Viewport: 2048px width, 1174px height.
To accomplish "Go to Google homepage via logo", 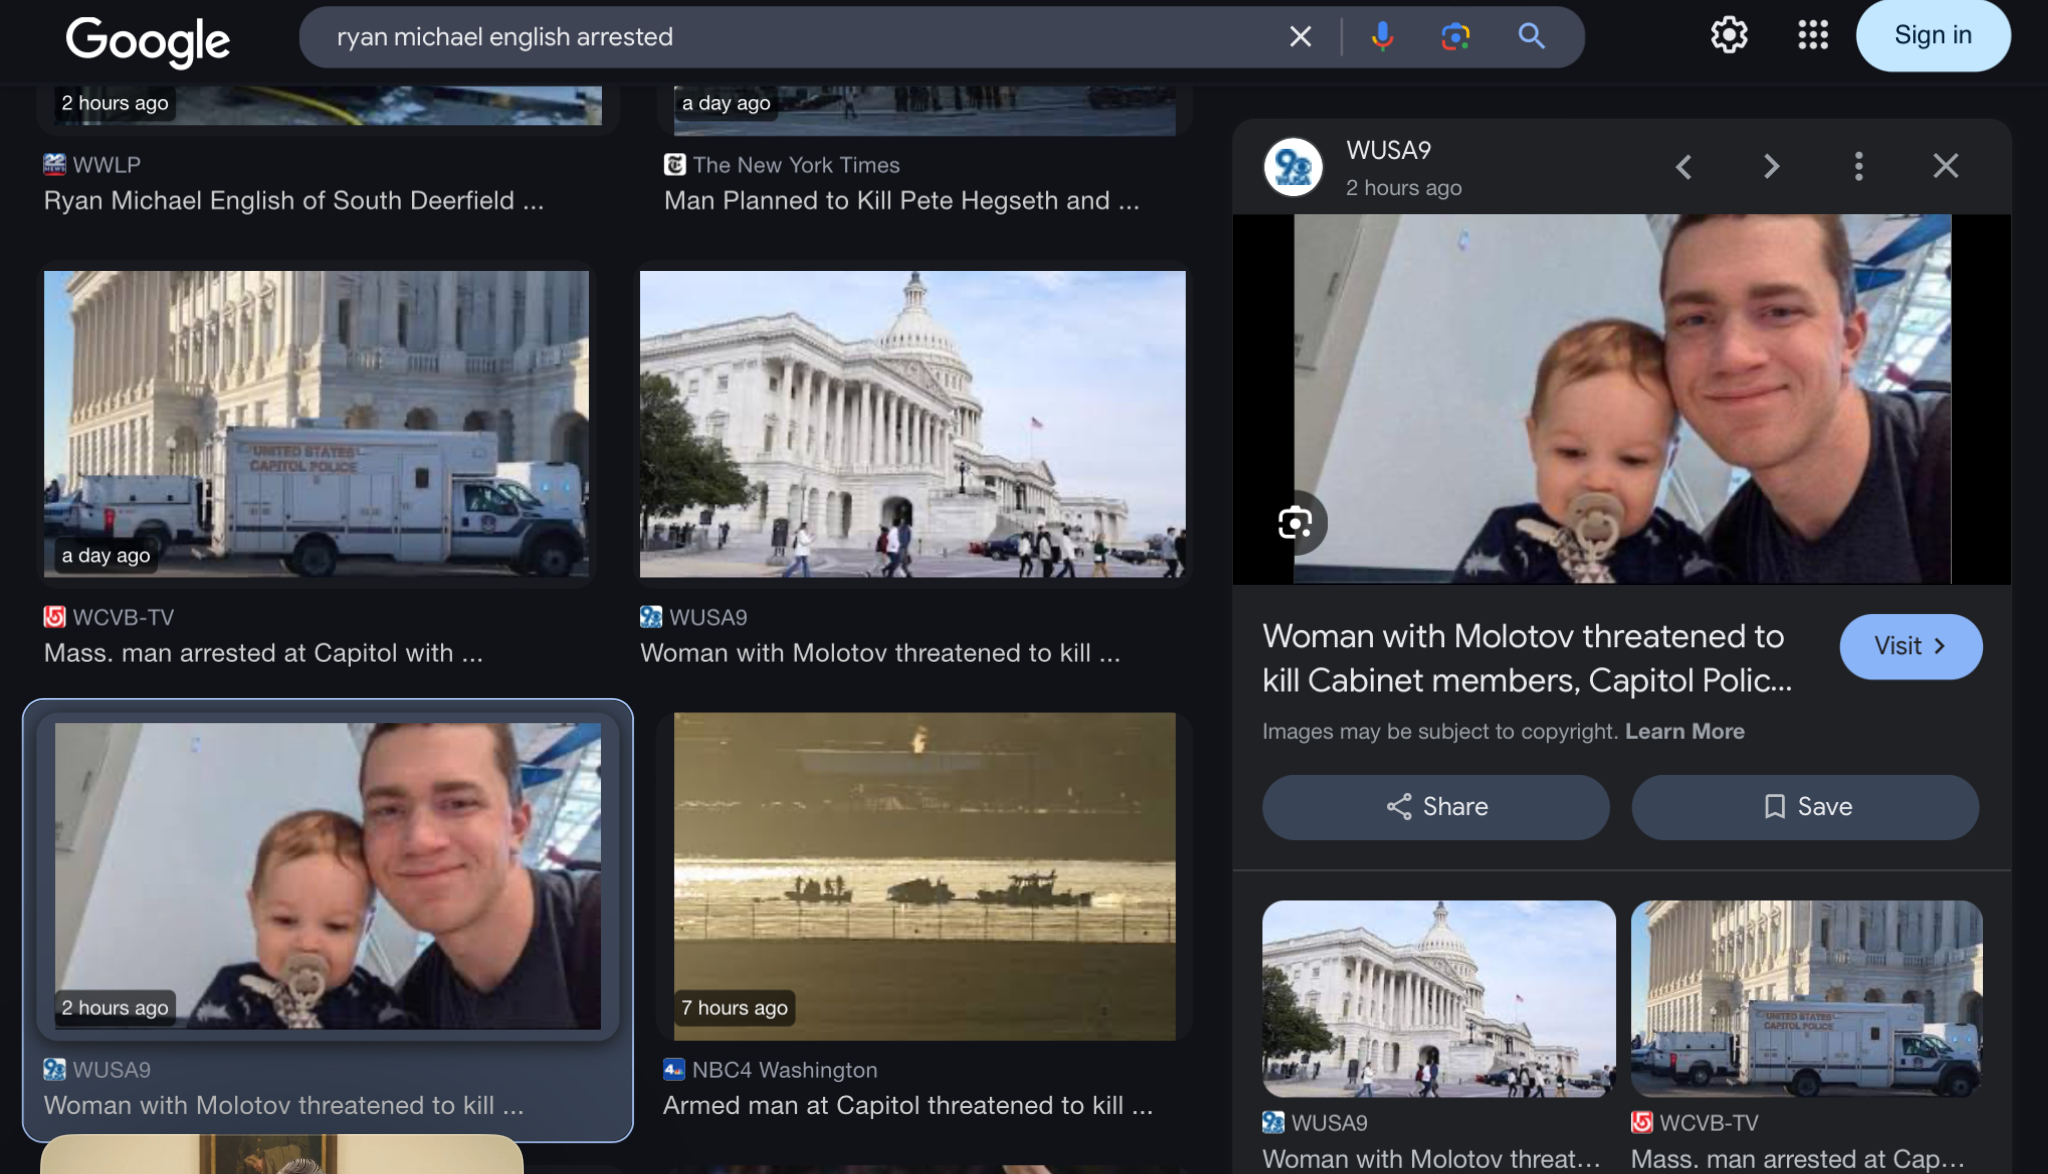I will (x=148, y=40).
